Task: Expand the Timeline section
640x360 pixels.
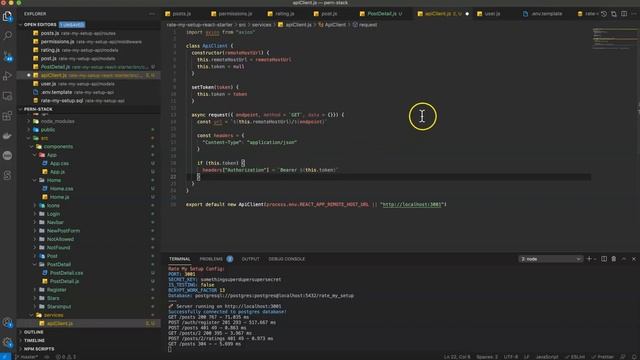Action: coord(34,340)
